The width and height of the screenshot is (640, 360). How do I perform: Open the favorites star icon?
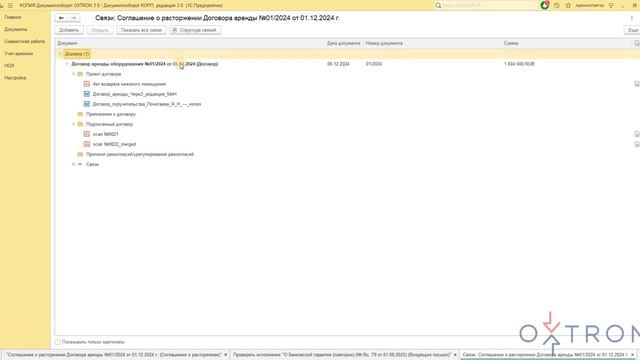coord(568,5)
